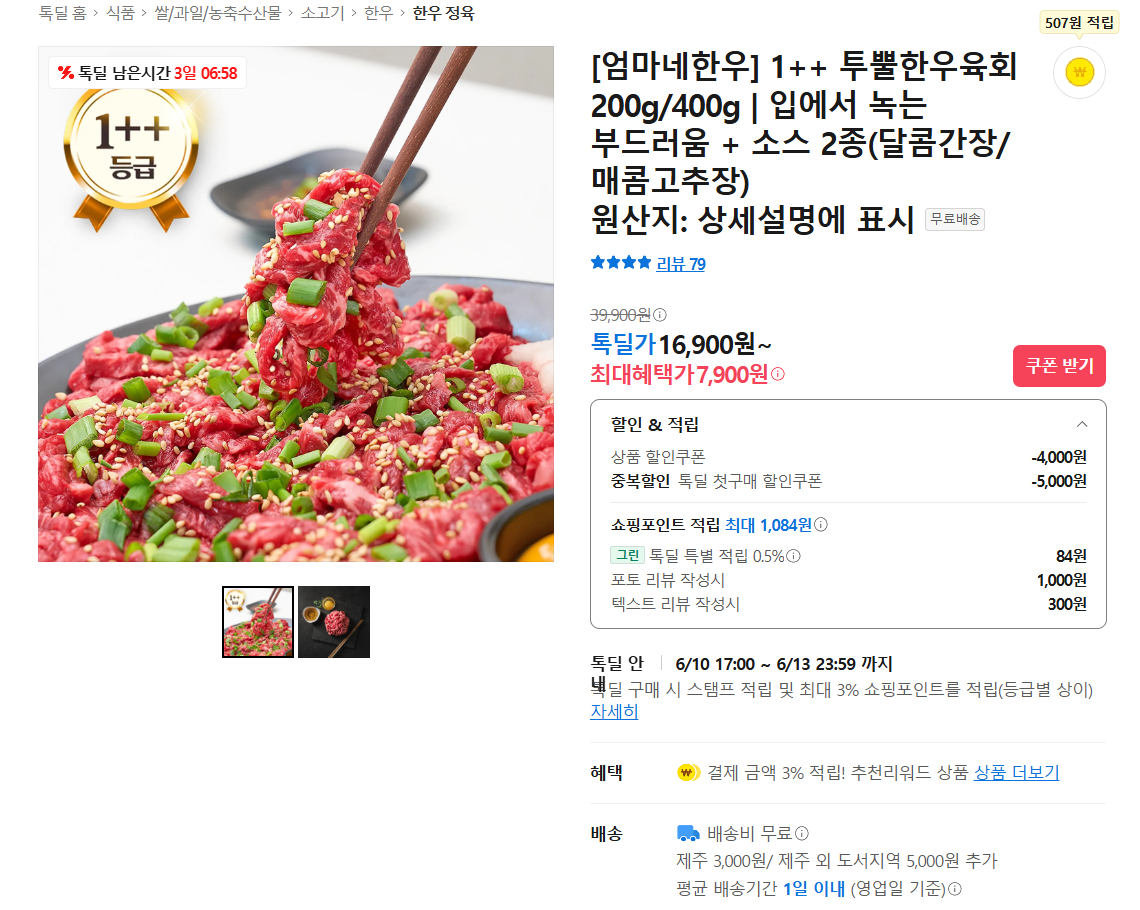Open 식품 category in breadcrumb
Viewport: 1140px width, 910px height.
(x=121, y=13)
